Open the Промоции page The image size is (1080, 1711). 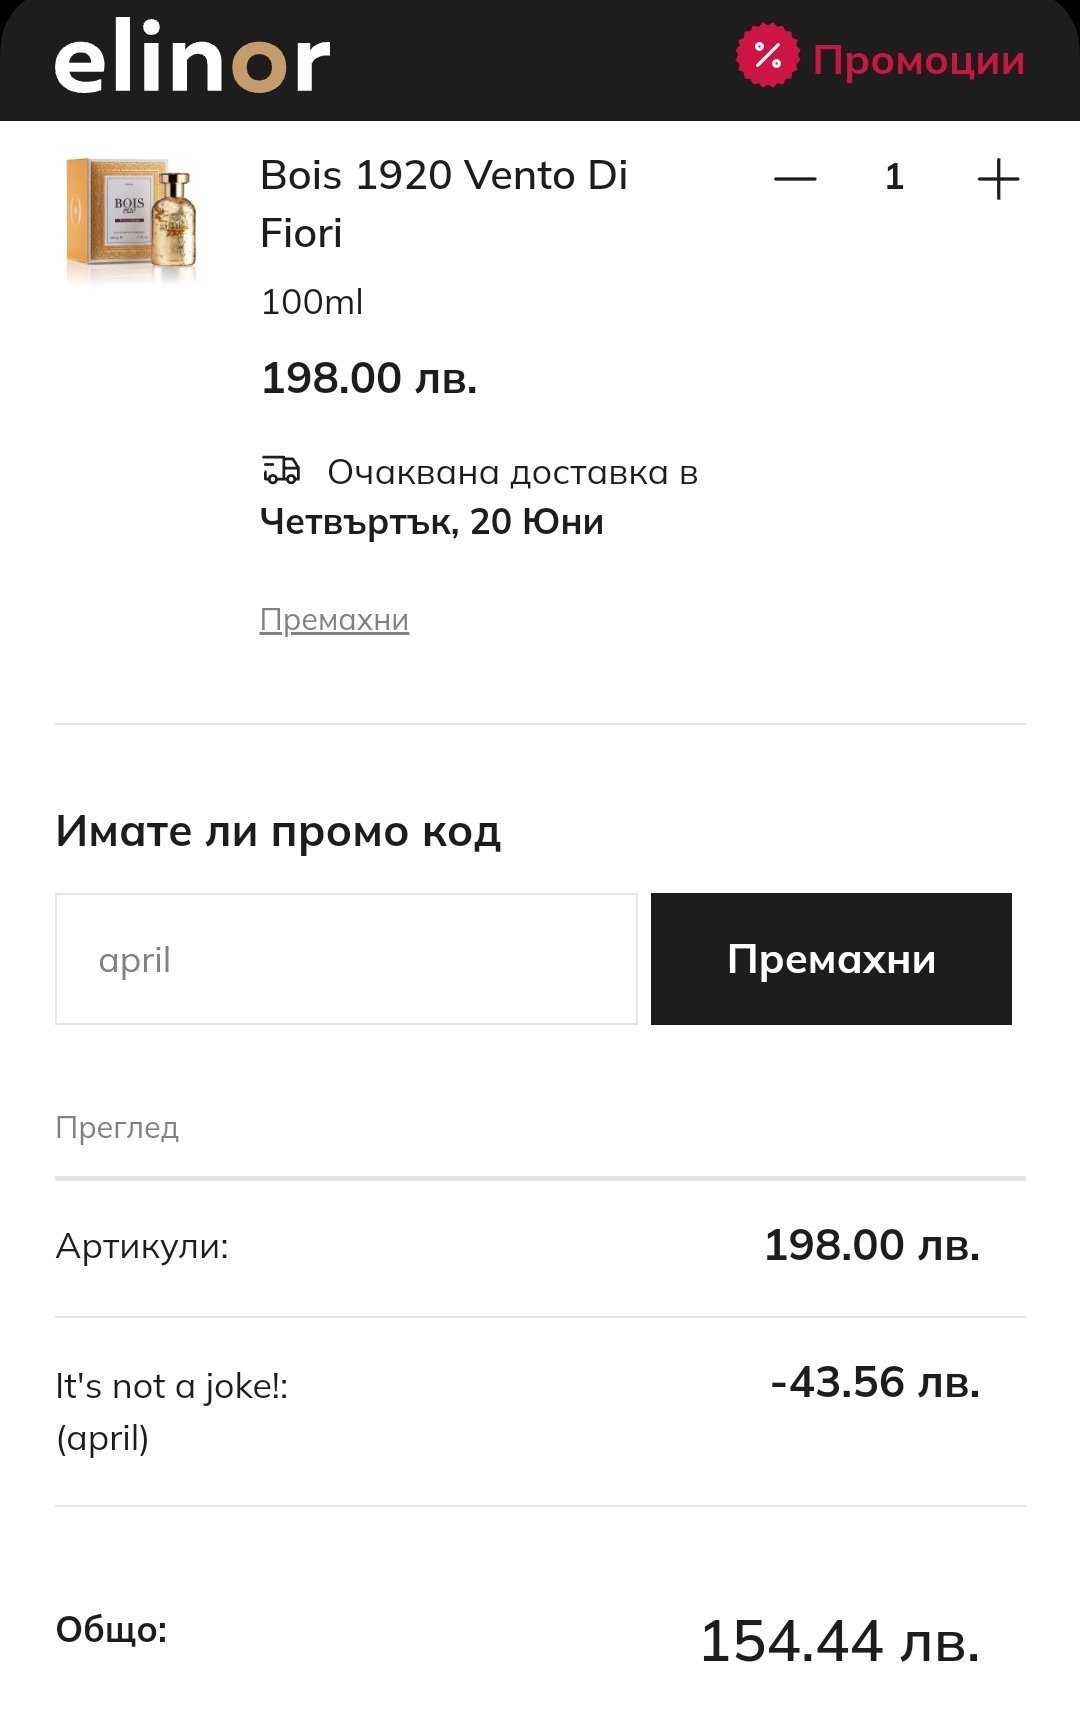tap(918, 60)
